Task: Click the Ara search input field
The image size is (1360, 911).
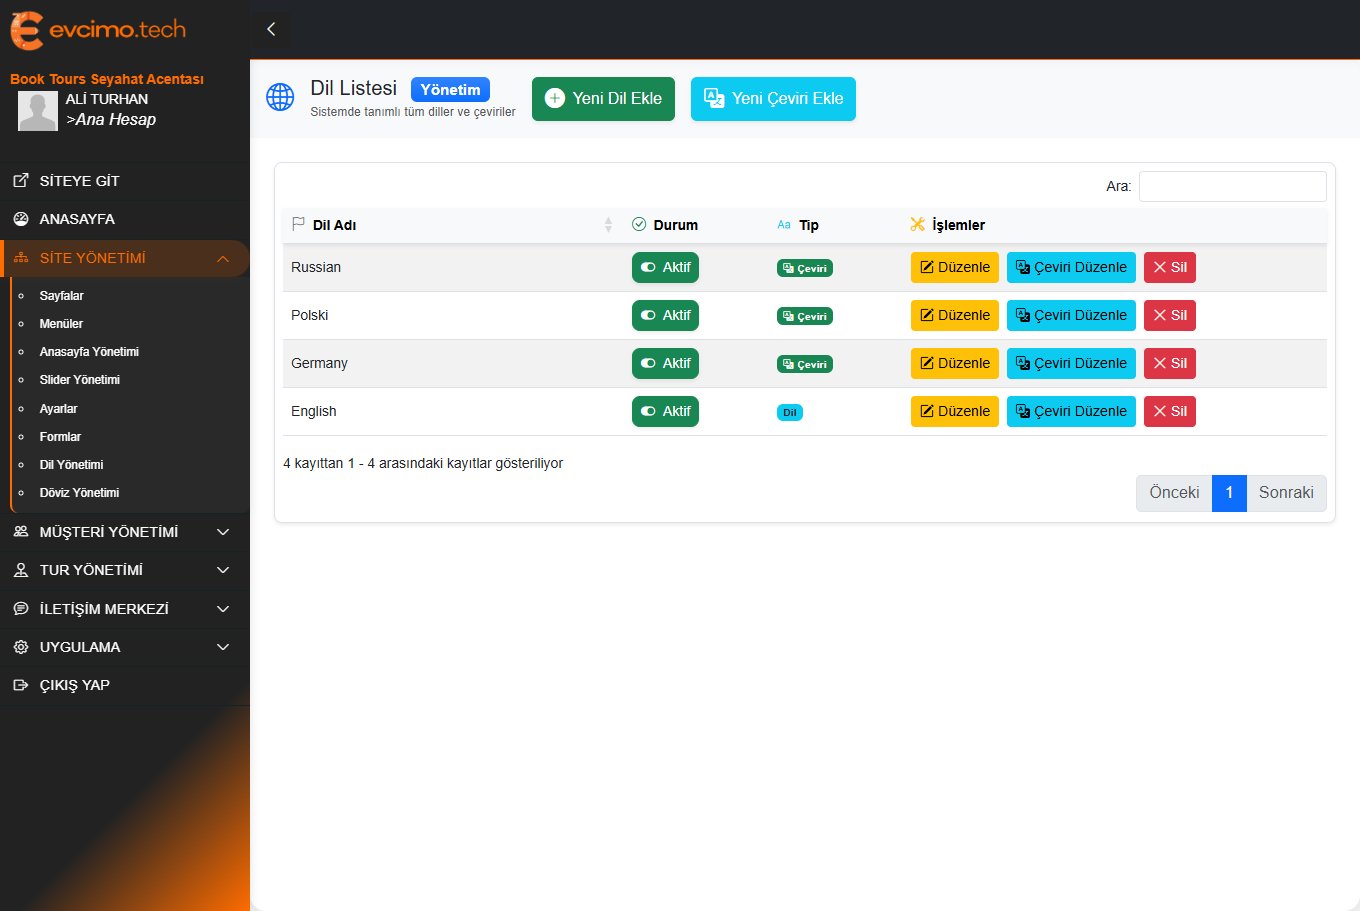Action: pyautogui.click(x=1232, y=186)
